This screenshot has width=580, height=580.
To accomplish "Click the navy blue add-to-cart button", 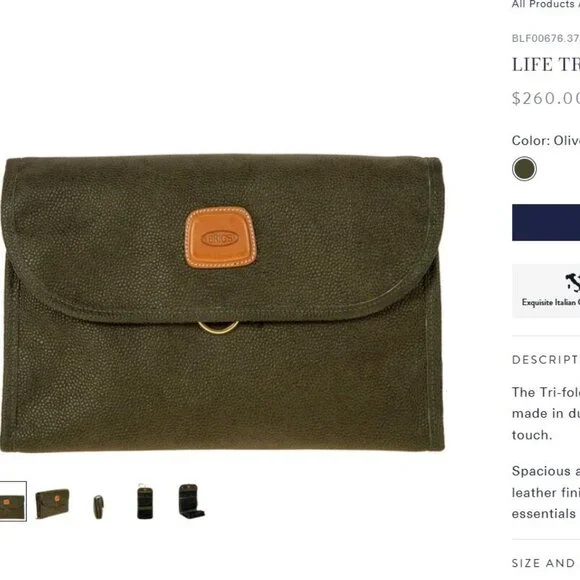I will tap(546, 222).
